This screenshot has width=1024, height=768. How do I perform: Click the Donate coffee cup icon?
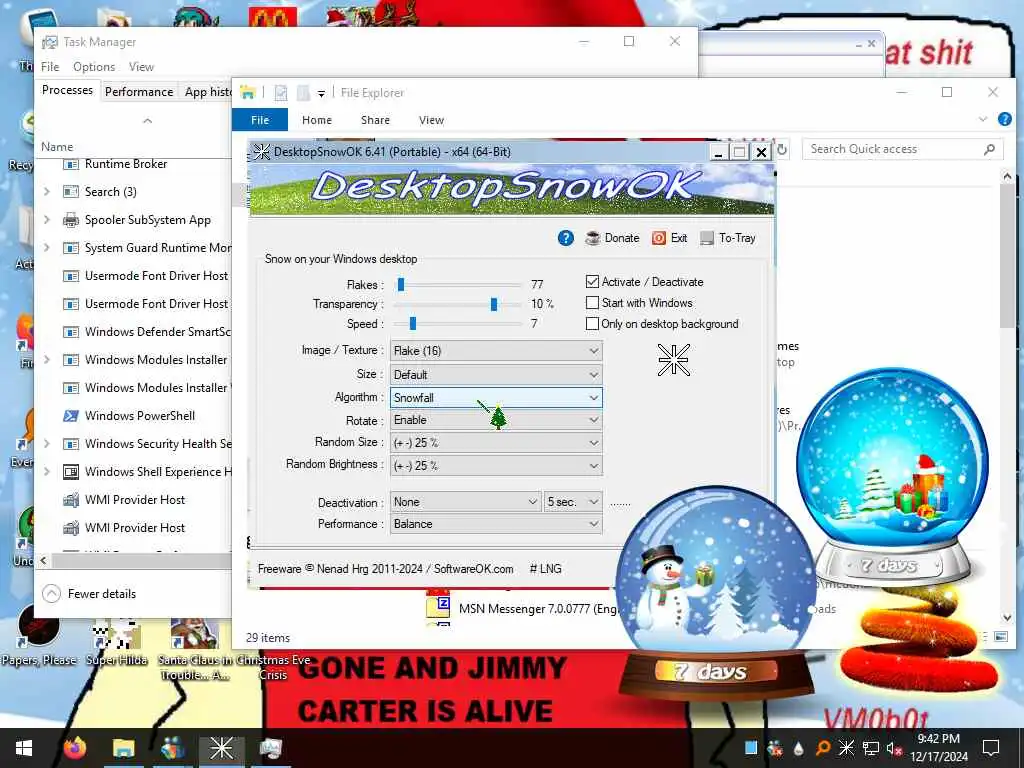[592, 238]
